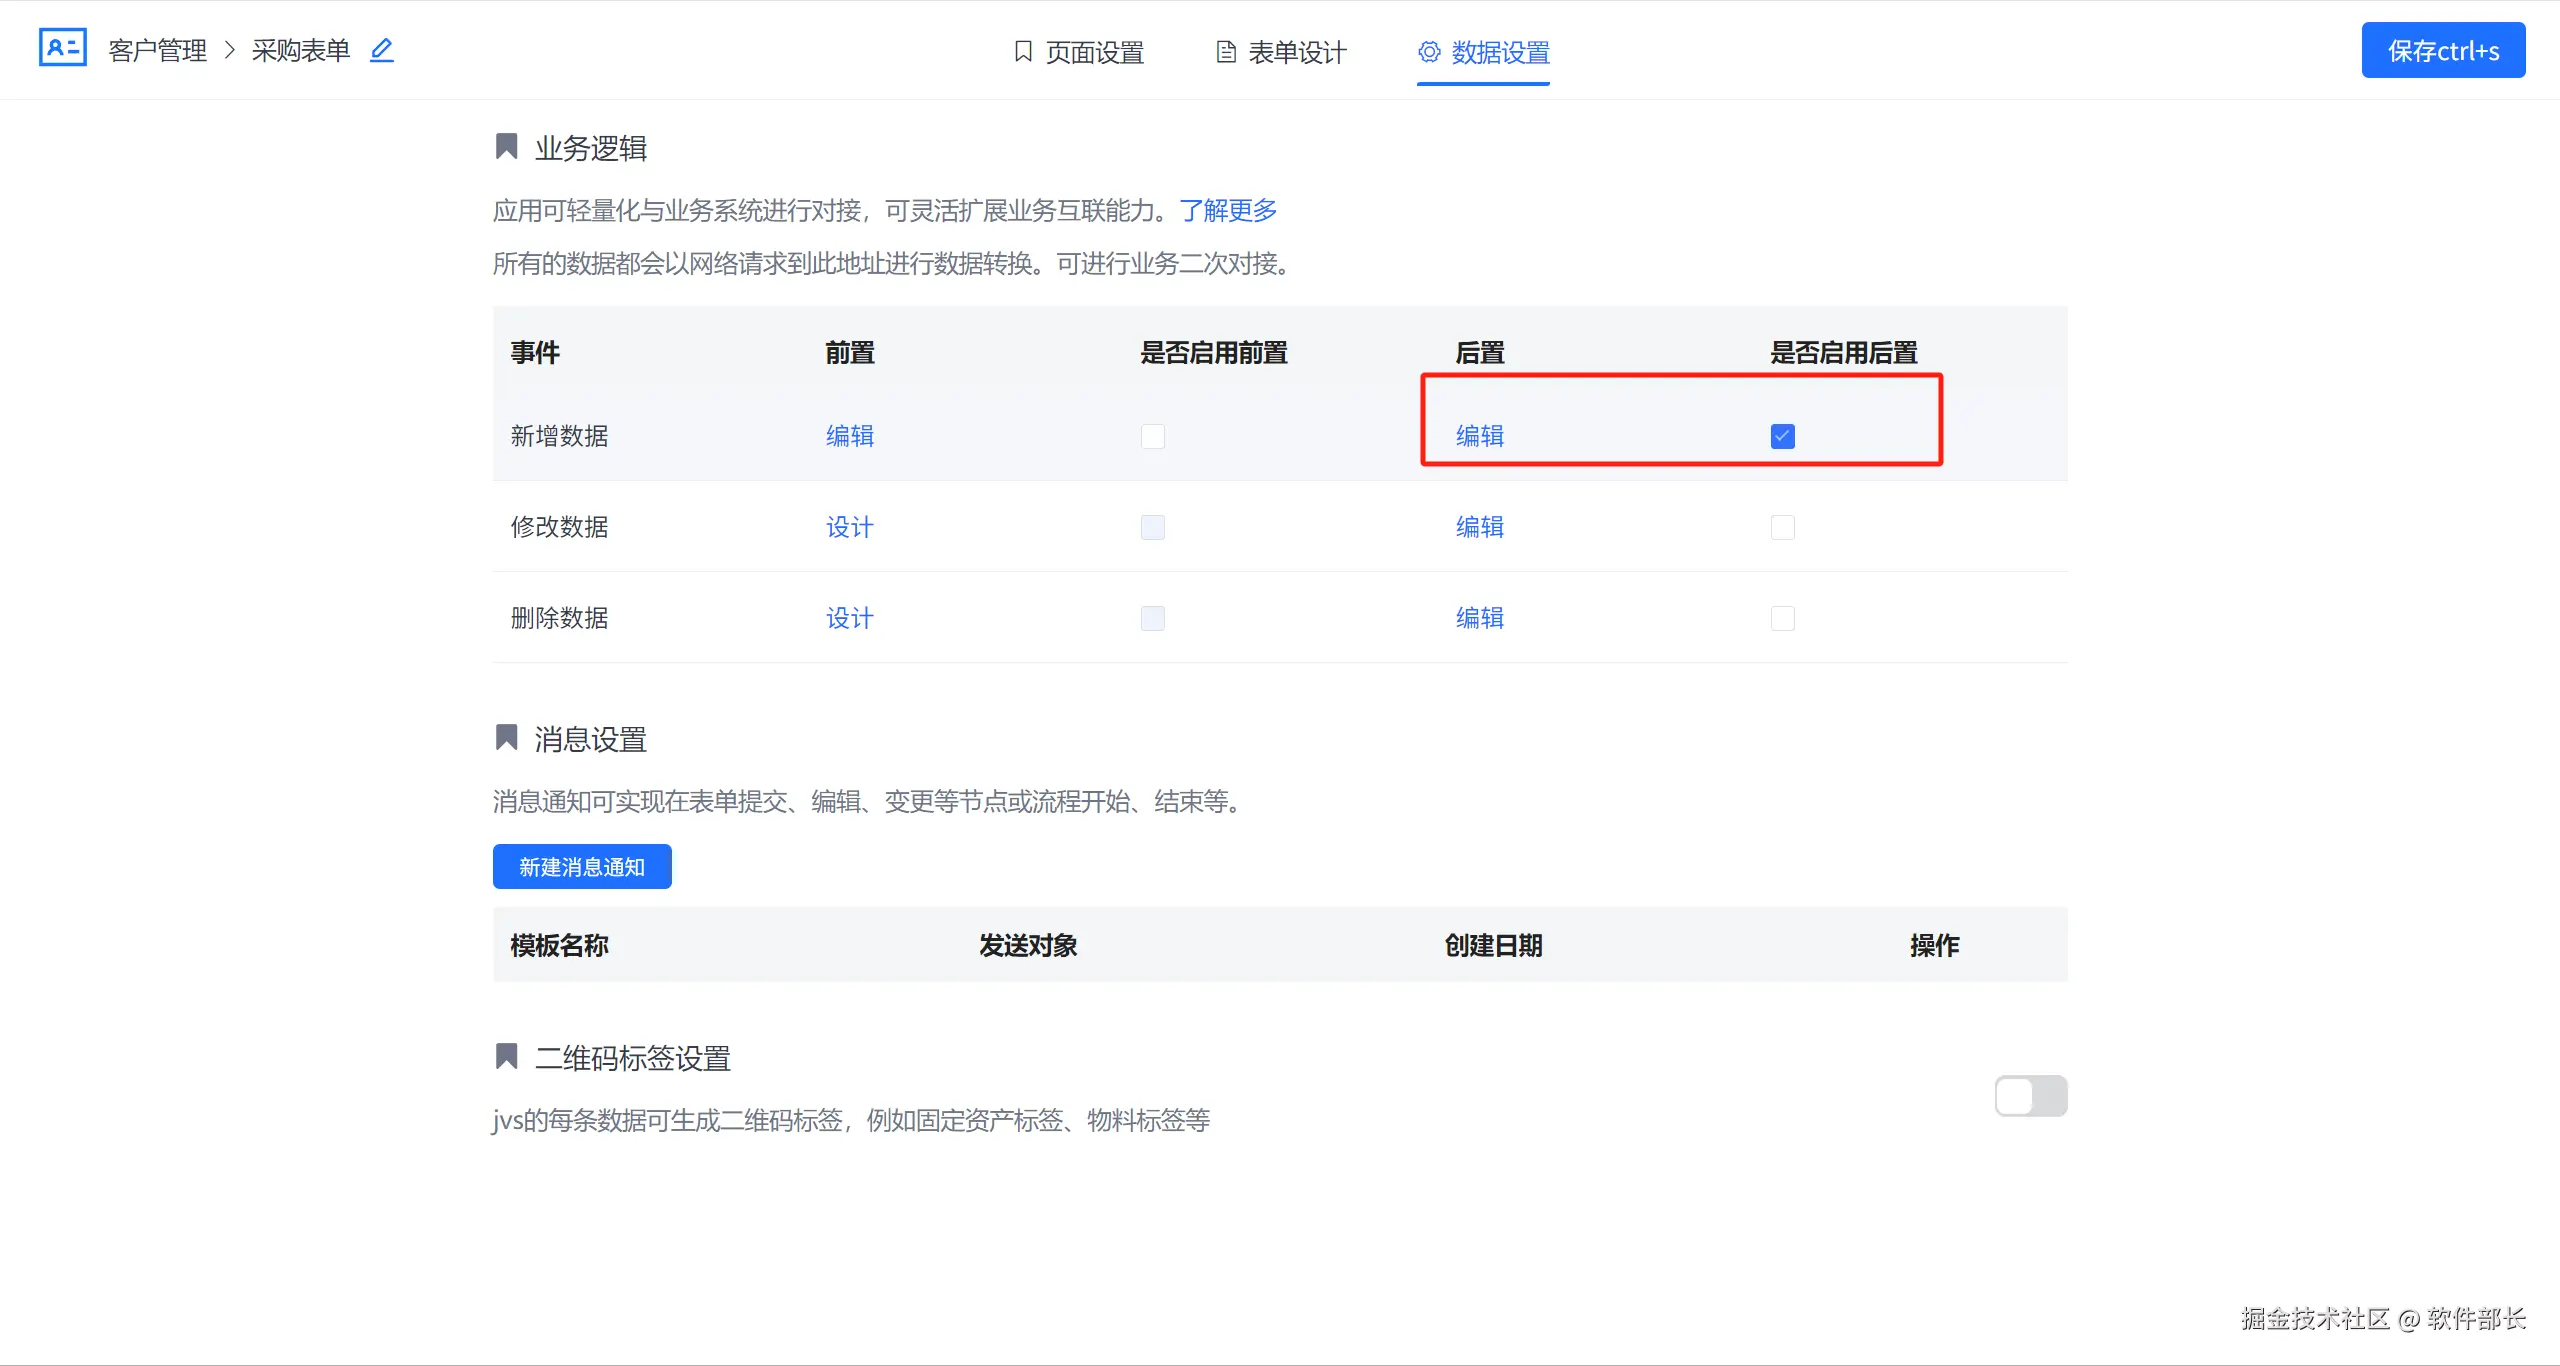Click the pencil edit icon beside 采购表单
This screenshot has width=2560, height=1366.
coord(382,50)
